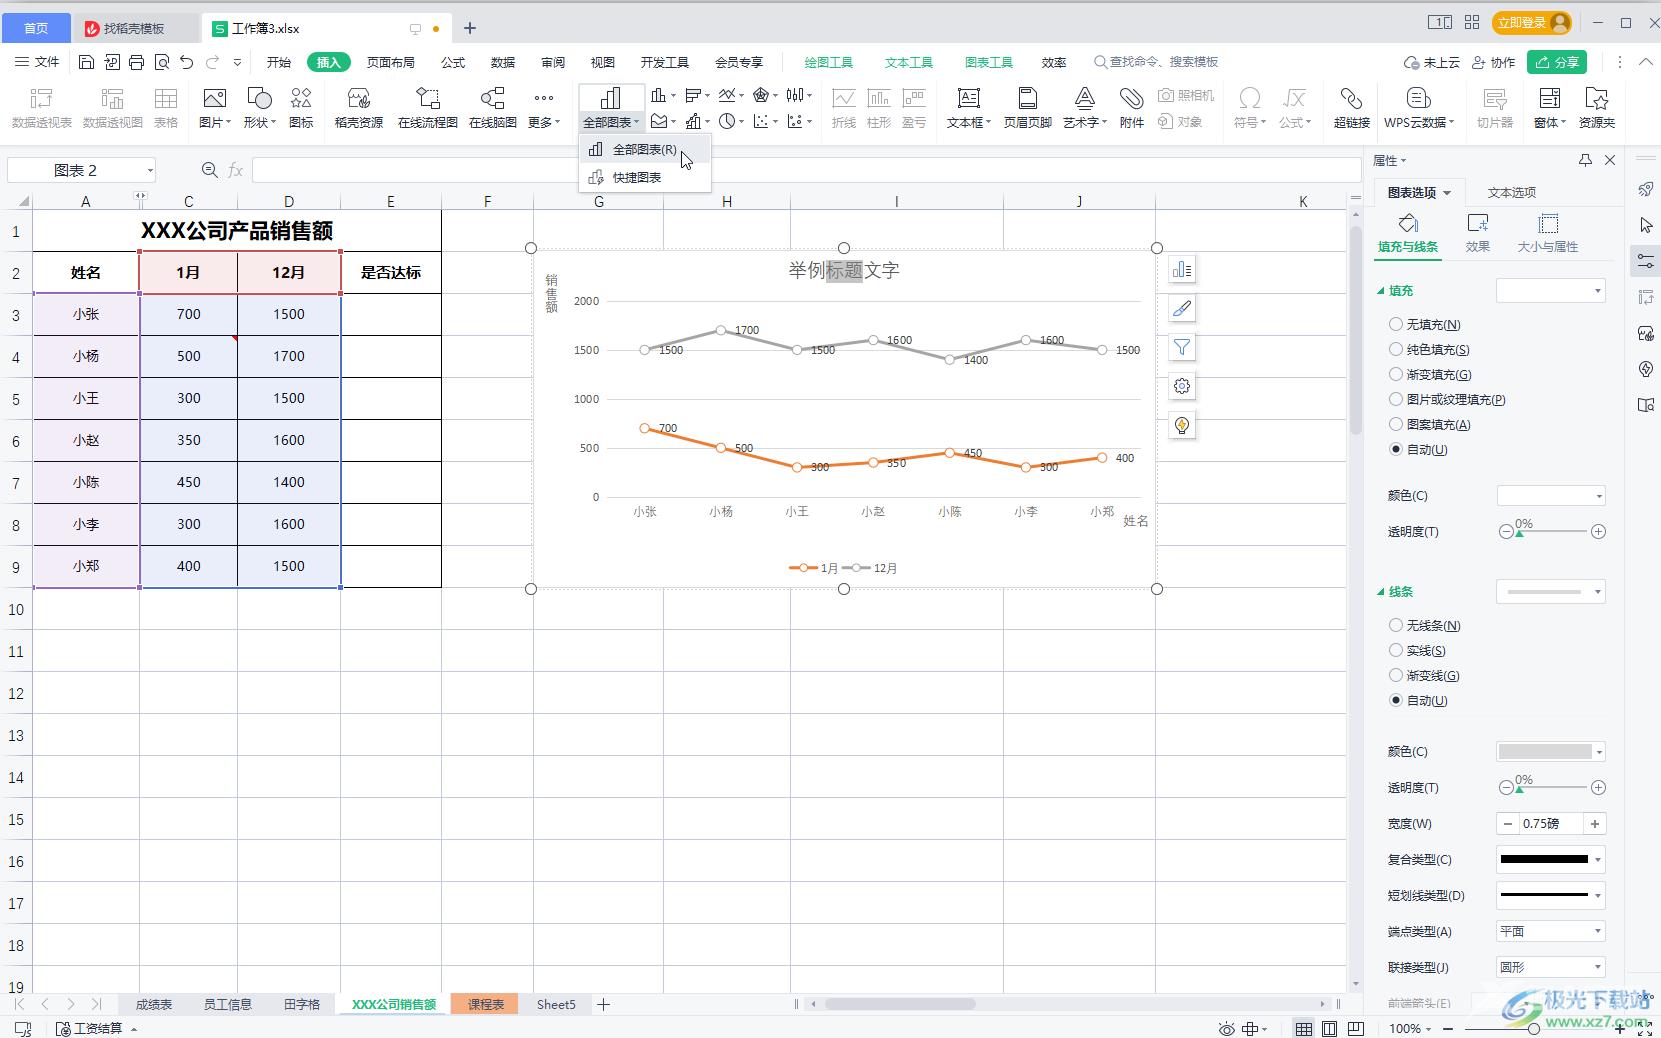The height and width of the screenshot is (1038, 1661).
Task: Click the save icon in quick toolbar
Action: (87, 62)
